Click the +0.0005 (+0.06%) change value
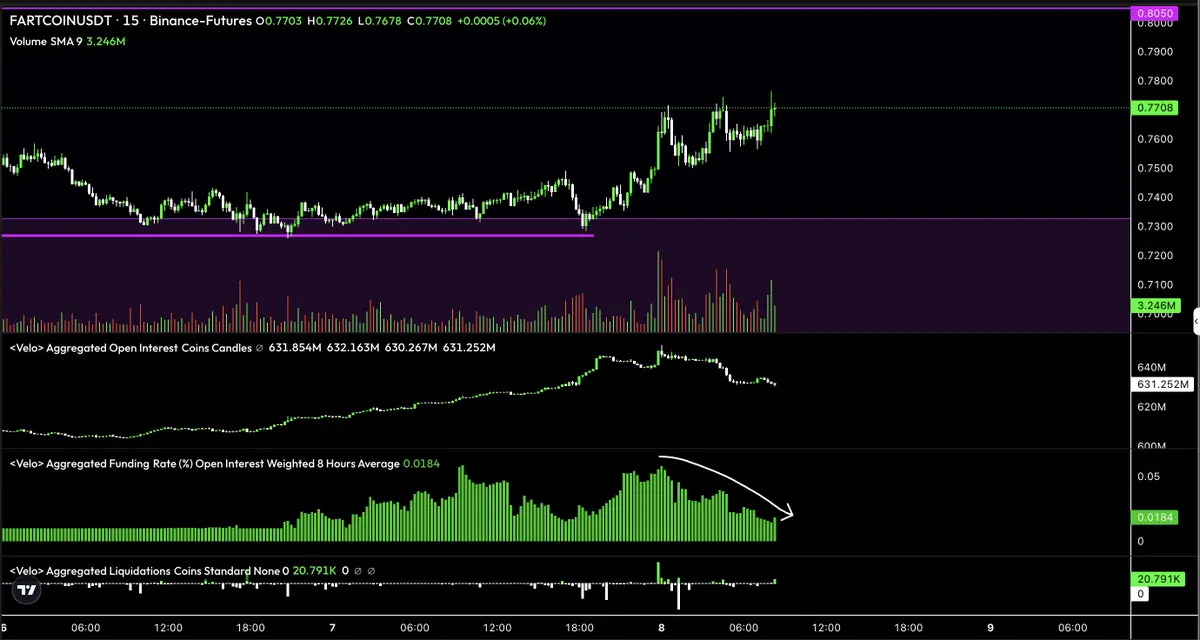1200x640 pixels. 502,20
